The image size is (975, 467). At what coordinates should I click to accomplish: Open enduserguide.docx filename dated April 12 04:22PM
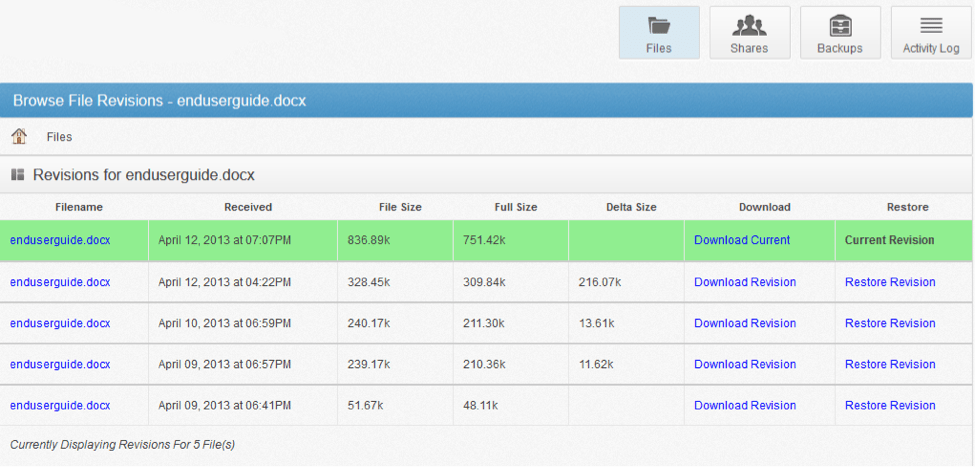coord(60,282)
